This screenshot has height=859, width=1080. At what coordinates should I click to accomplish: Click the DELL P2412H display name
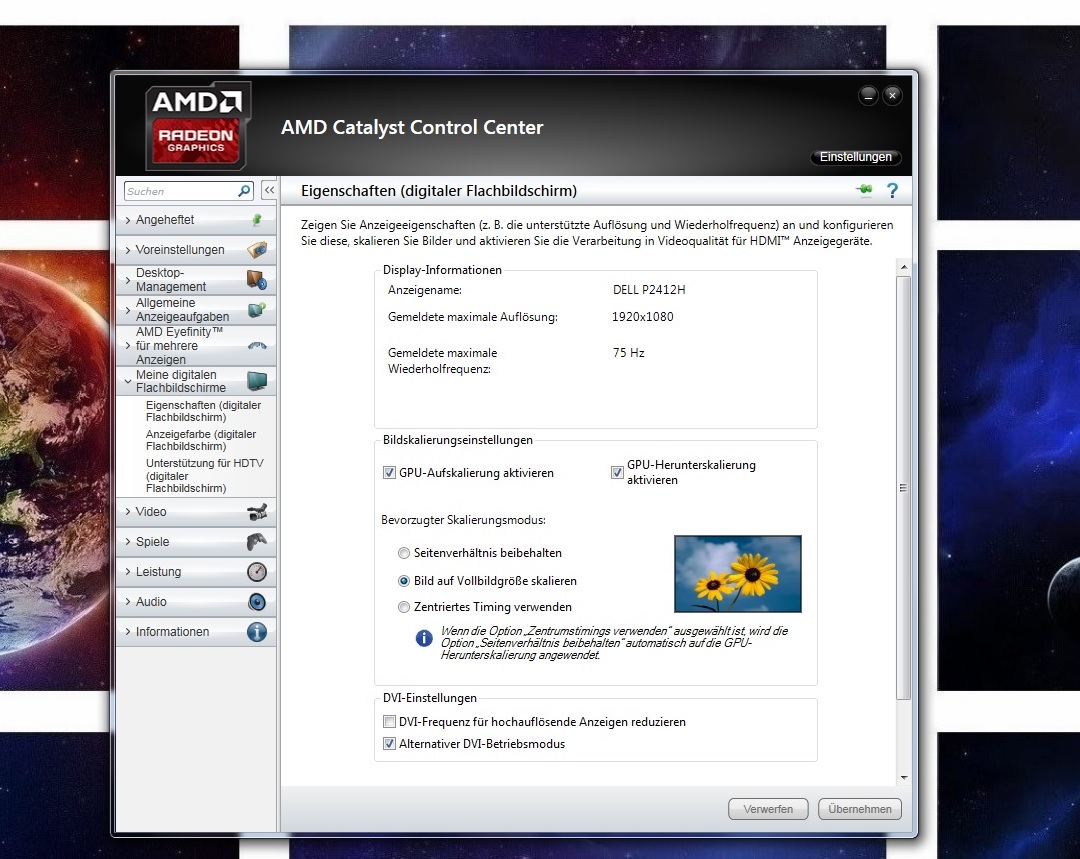tap(649, 290)
